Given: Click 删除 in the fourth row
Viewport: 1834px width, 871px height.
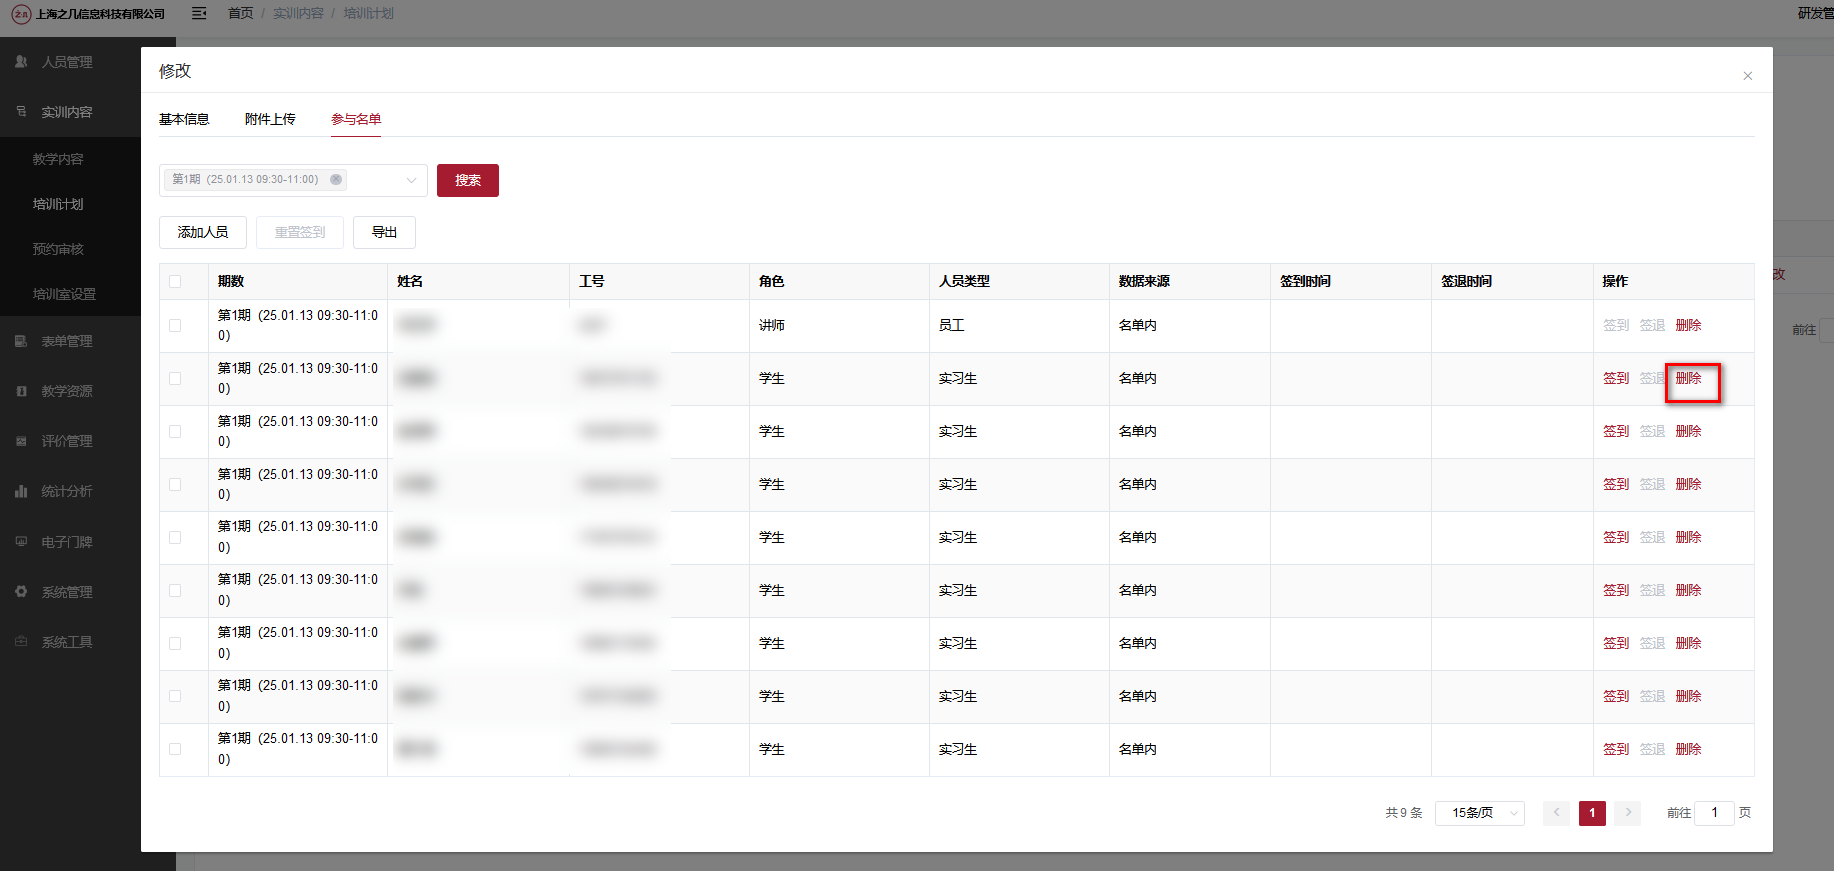Looking at the screenshot, I should click(x=1688, y=485).
